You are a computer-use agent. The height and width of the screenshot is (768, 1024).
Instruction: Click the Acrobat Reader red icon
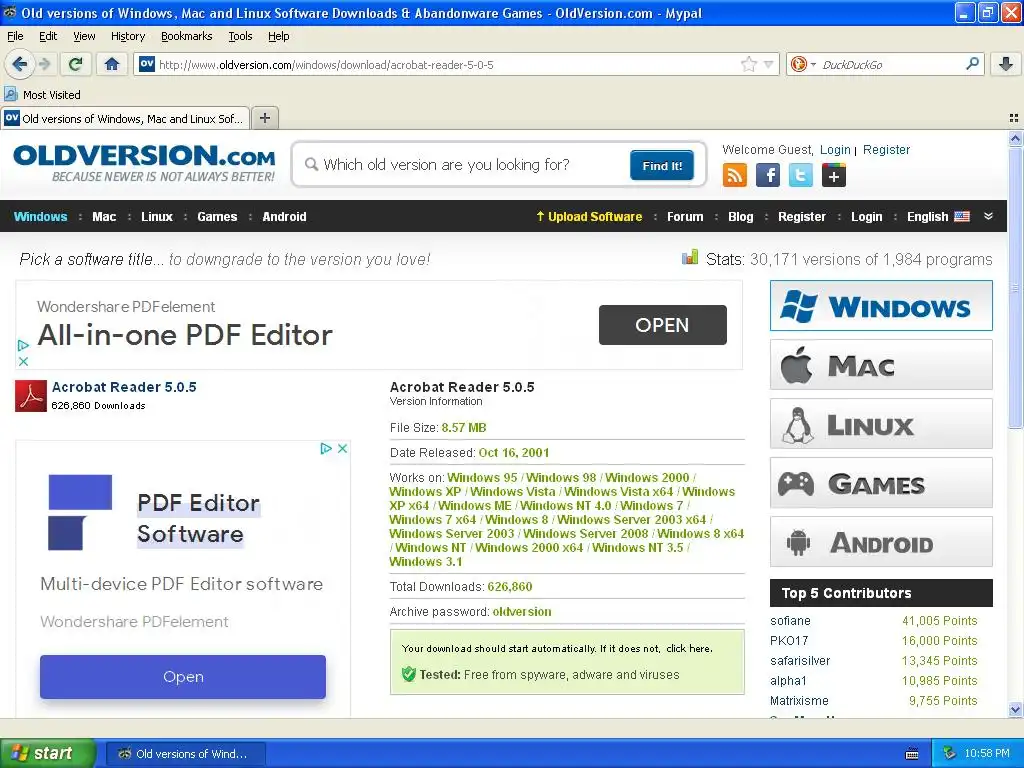tap(31, 396)
